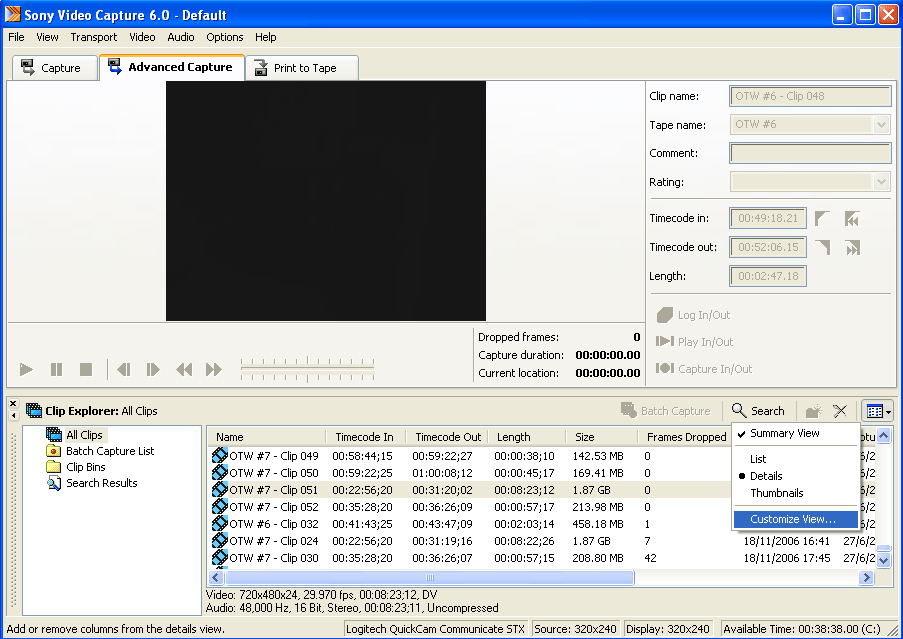Expand the Rating combo box
The image size is (903, 639).
point(881,182)
